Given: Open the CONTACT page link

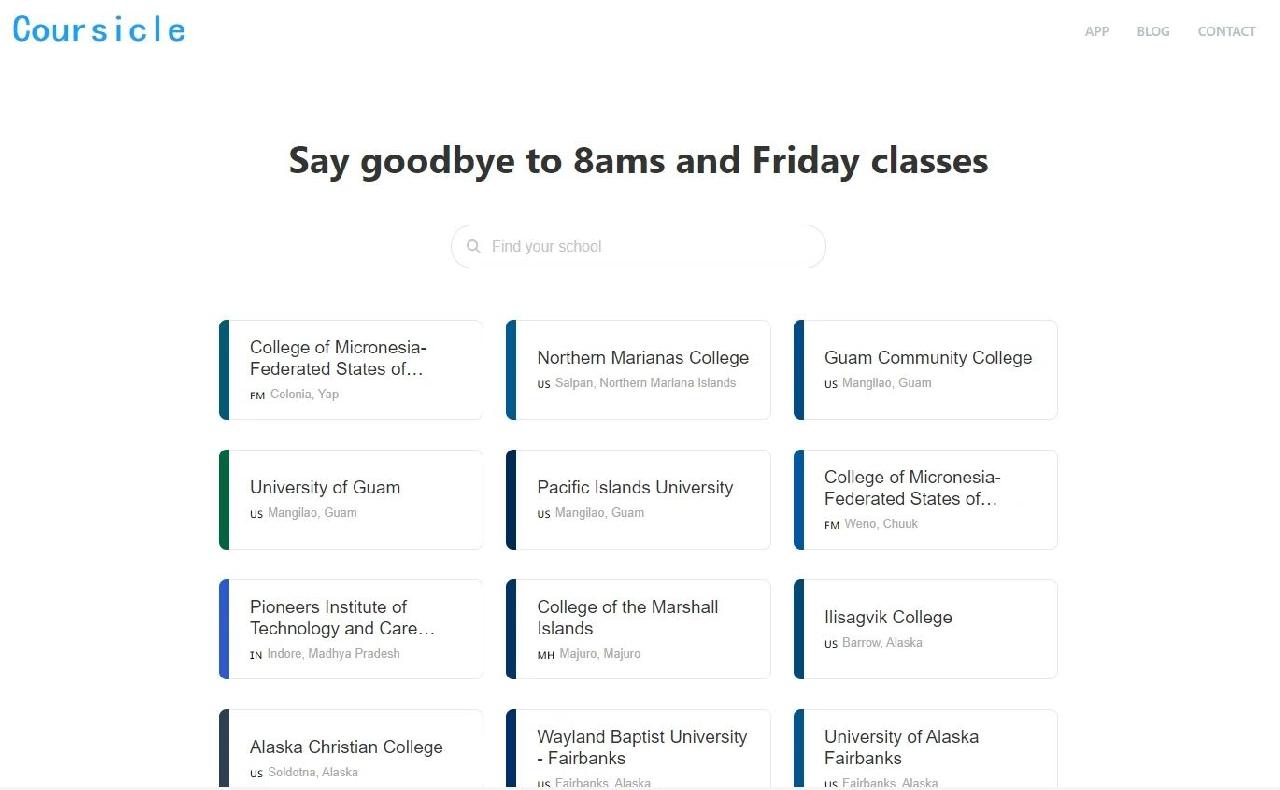Looking at the screenshot, I should 1226,31.
